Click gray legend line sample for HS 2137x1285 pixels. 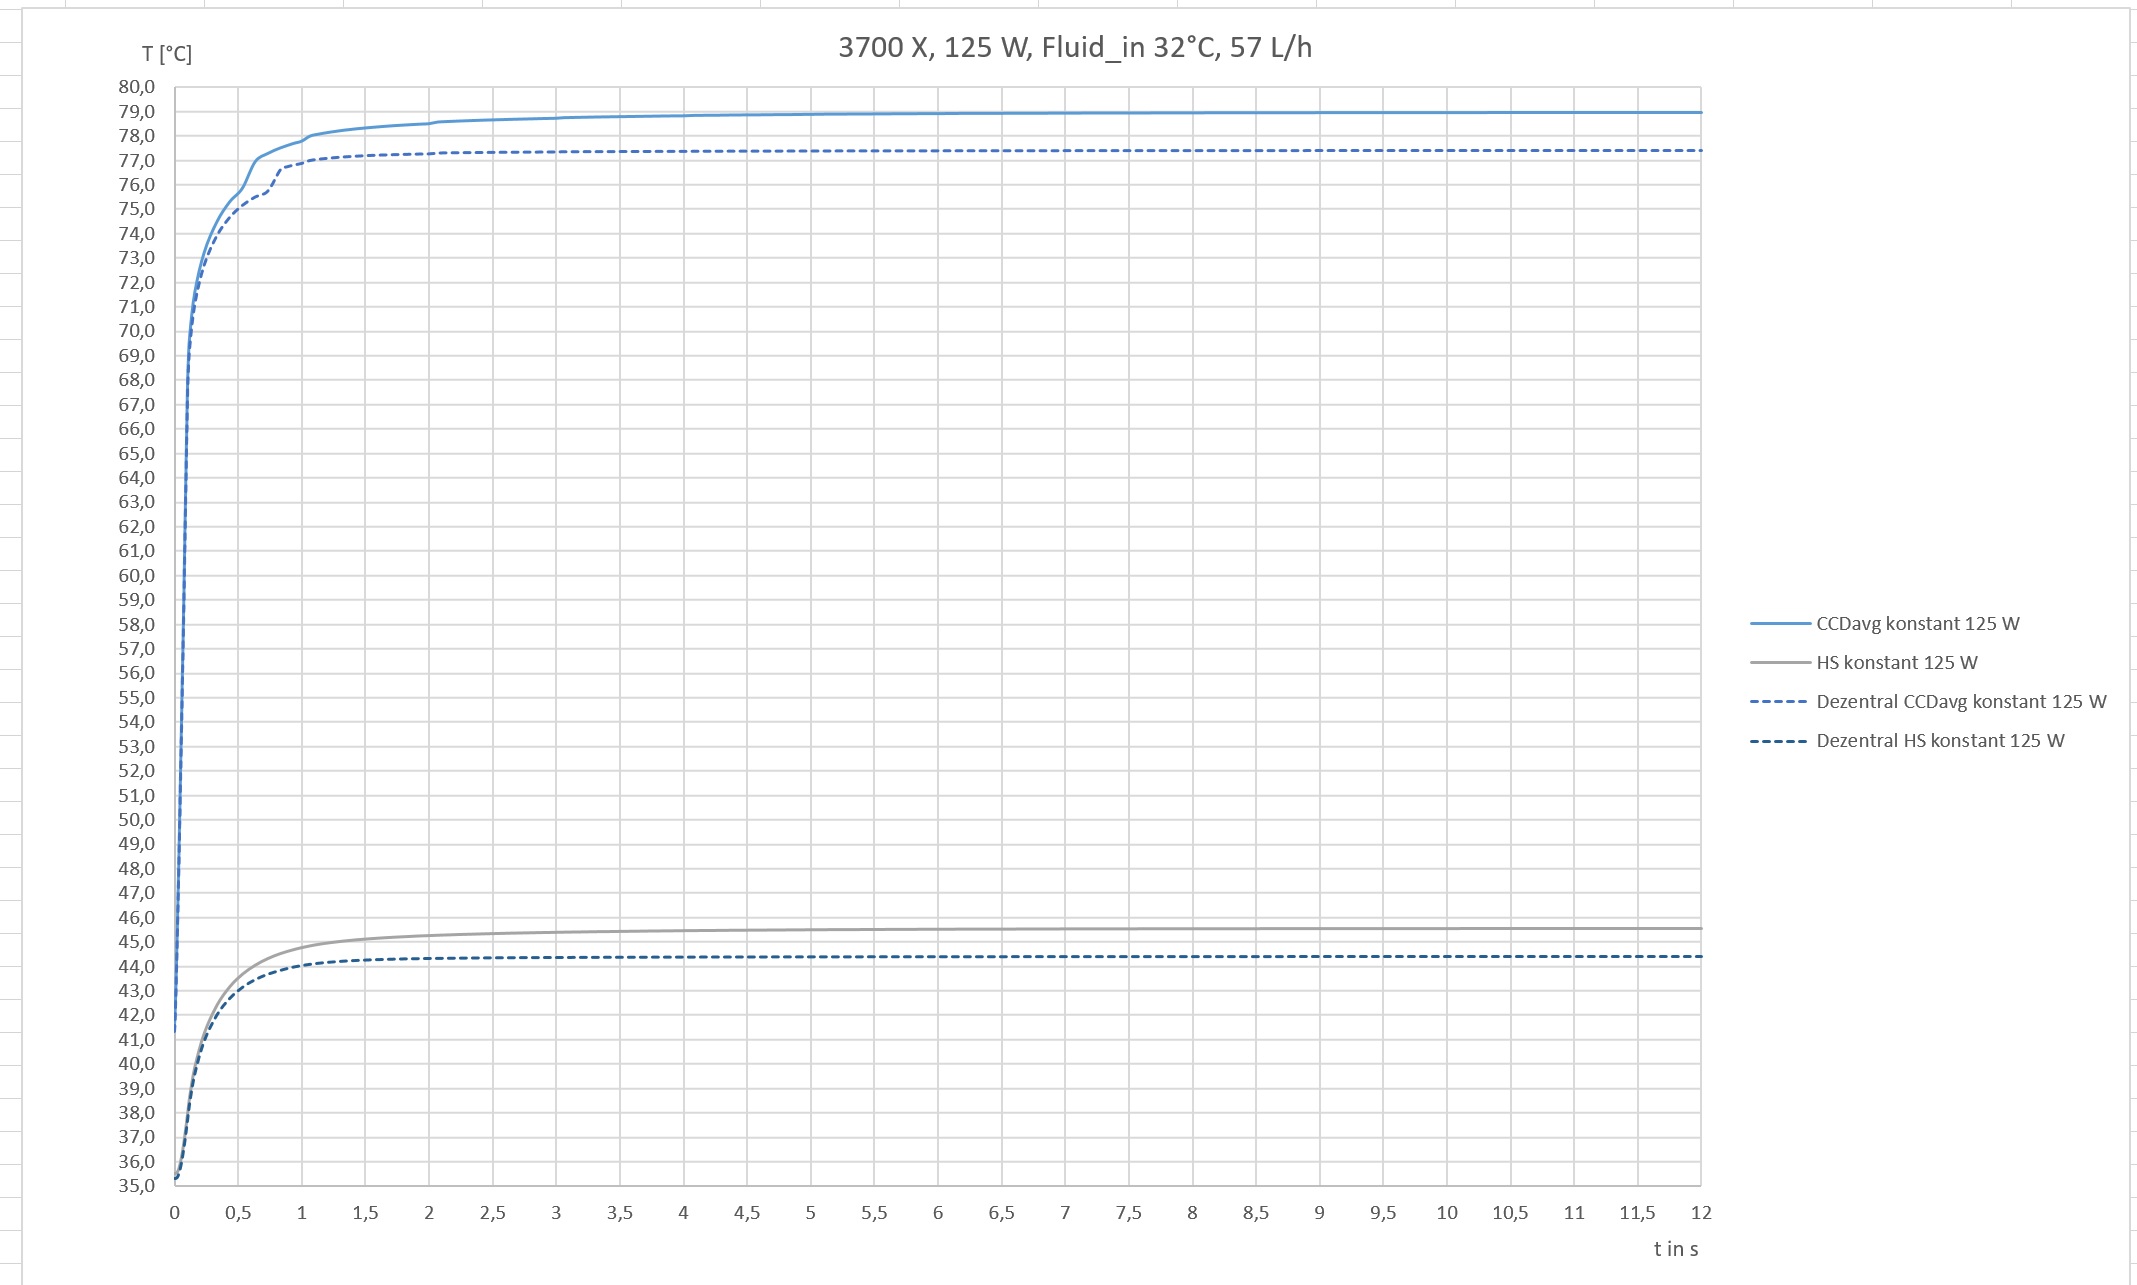tap(1780, 663)
